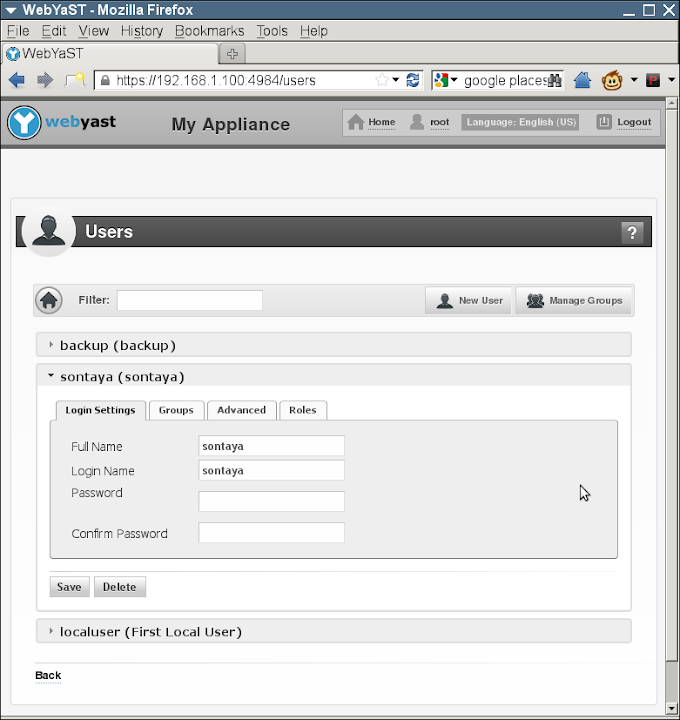Select the WebYaST browser tab
680x720 pixels.
[110, 54]
